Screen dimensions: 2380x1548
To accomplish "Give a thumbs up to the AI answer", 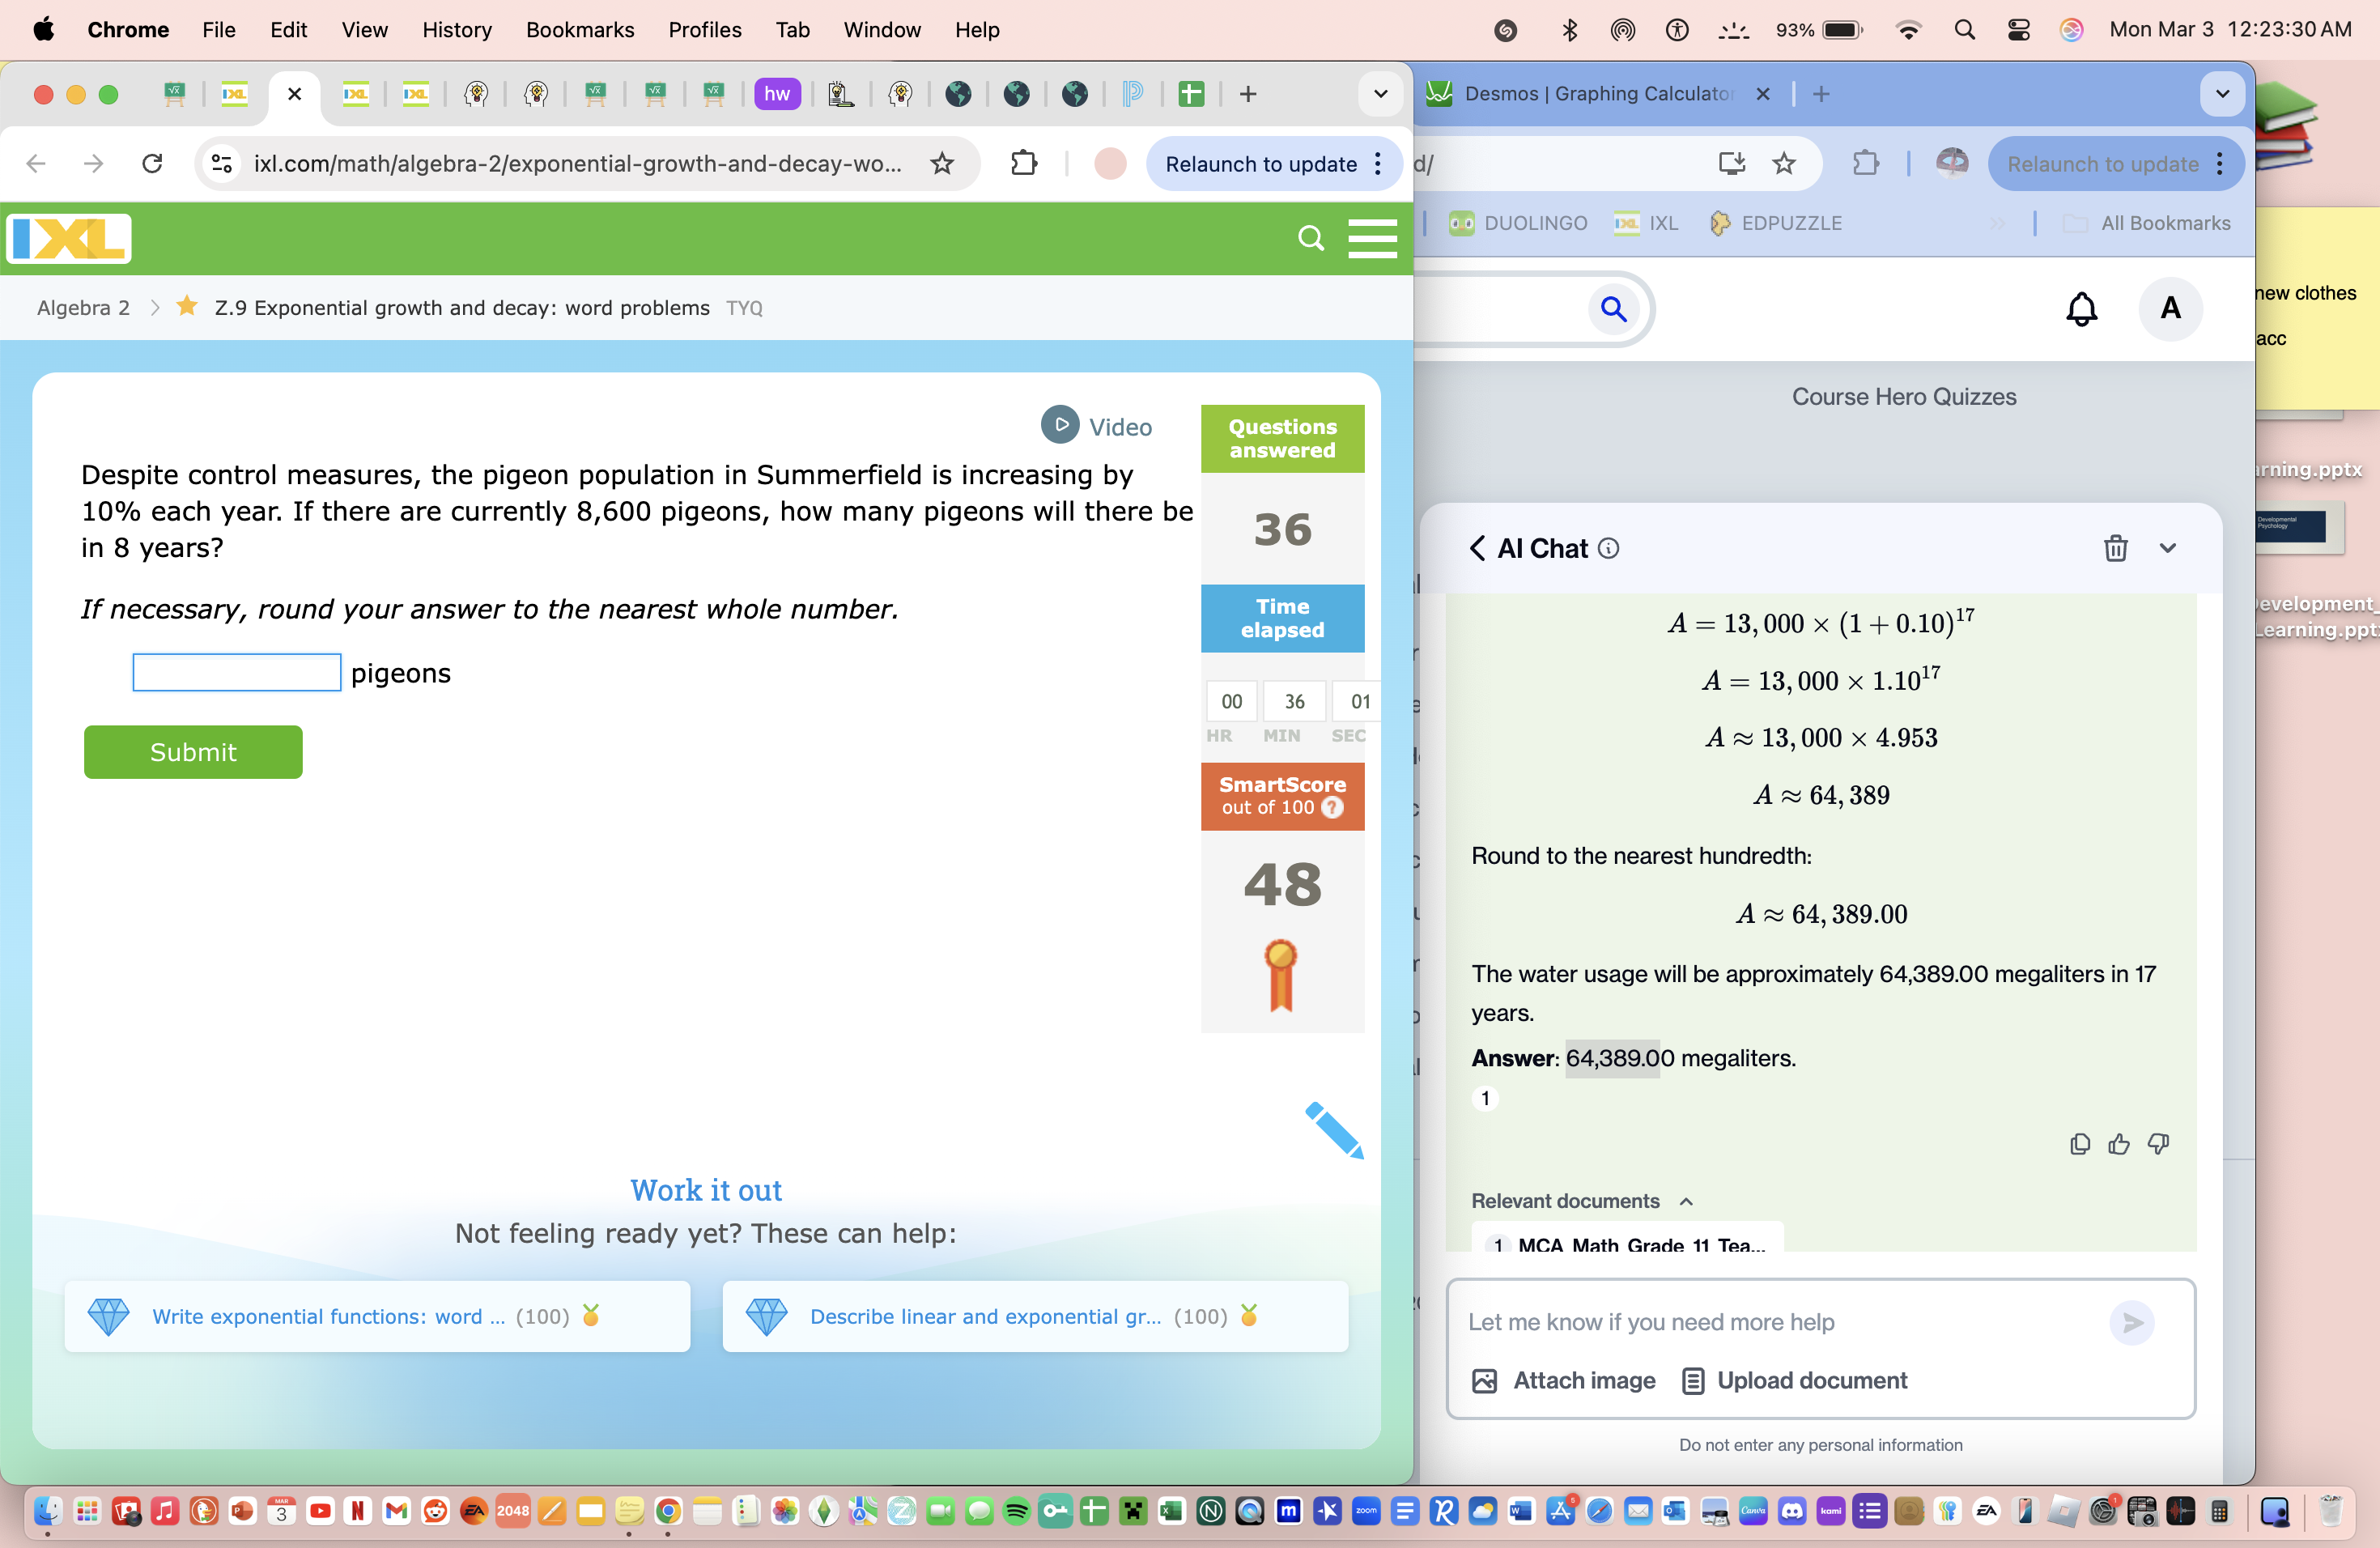I will point(2119,1144).
